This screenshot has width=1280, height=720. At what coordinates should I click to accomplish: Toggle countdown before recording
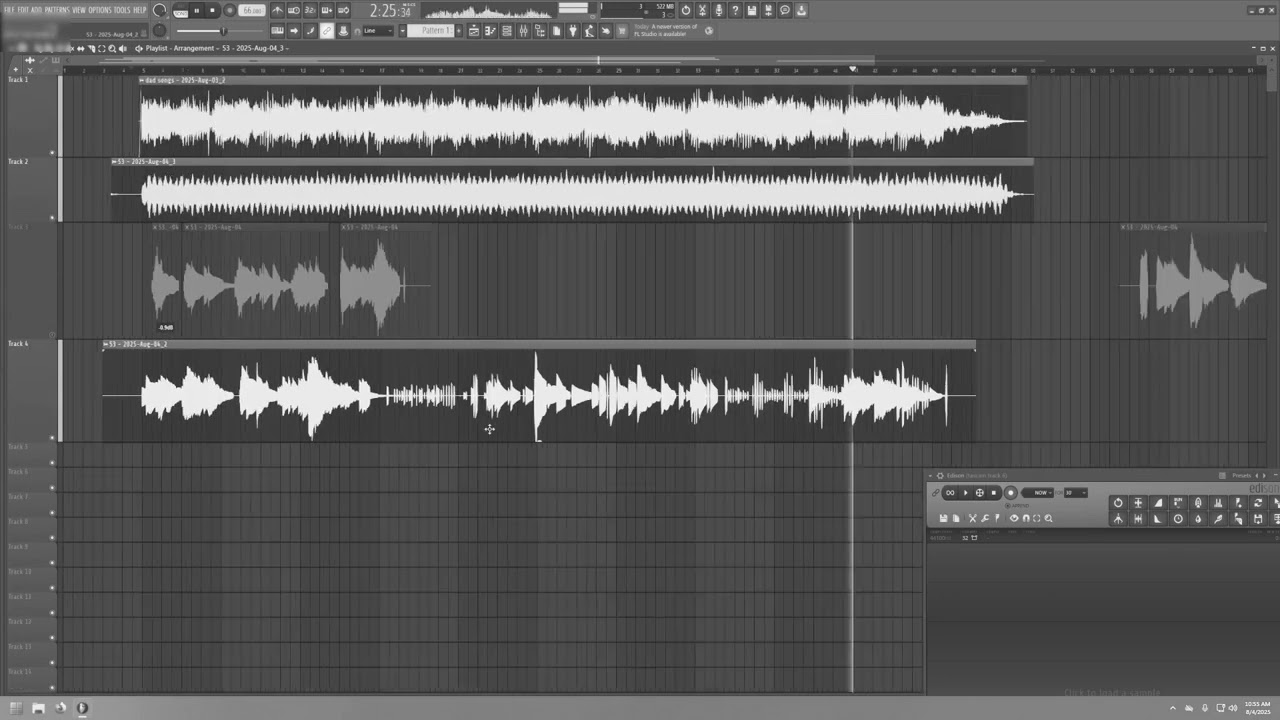[x=310, y=10]
